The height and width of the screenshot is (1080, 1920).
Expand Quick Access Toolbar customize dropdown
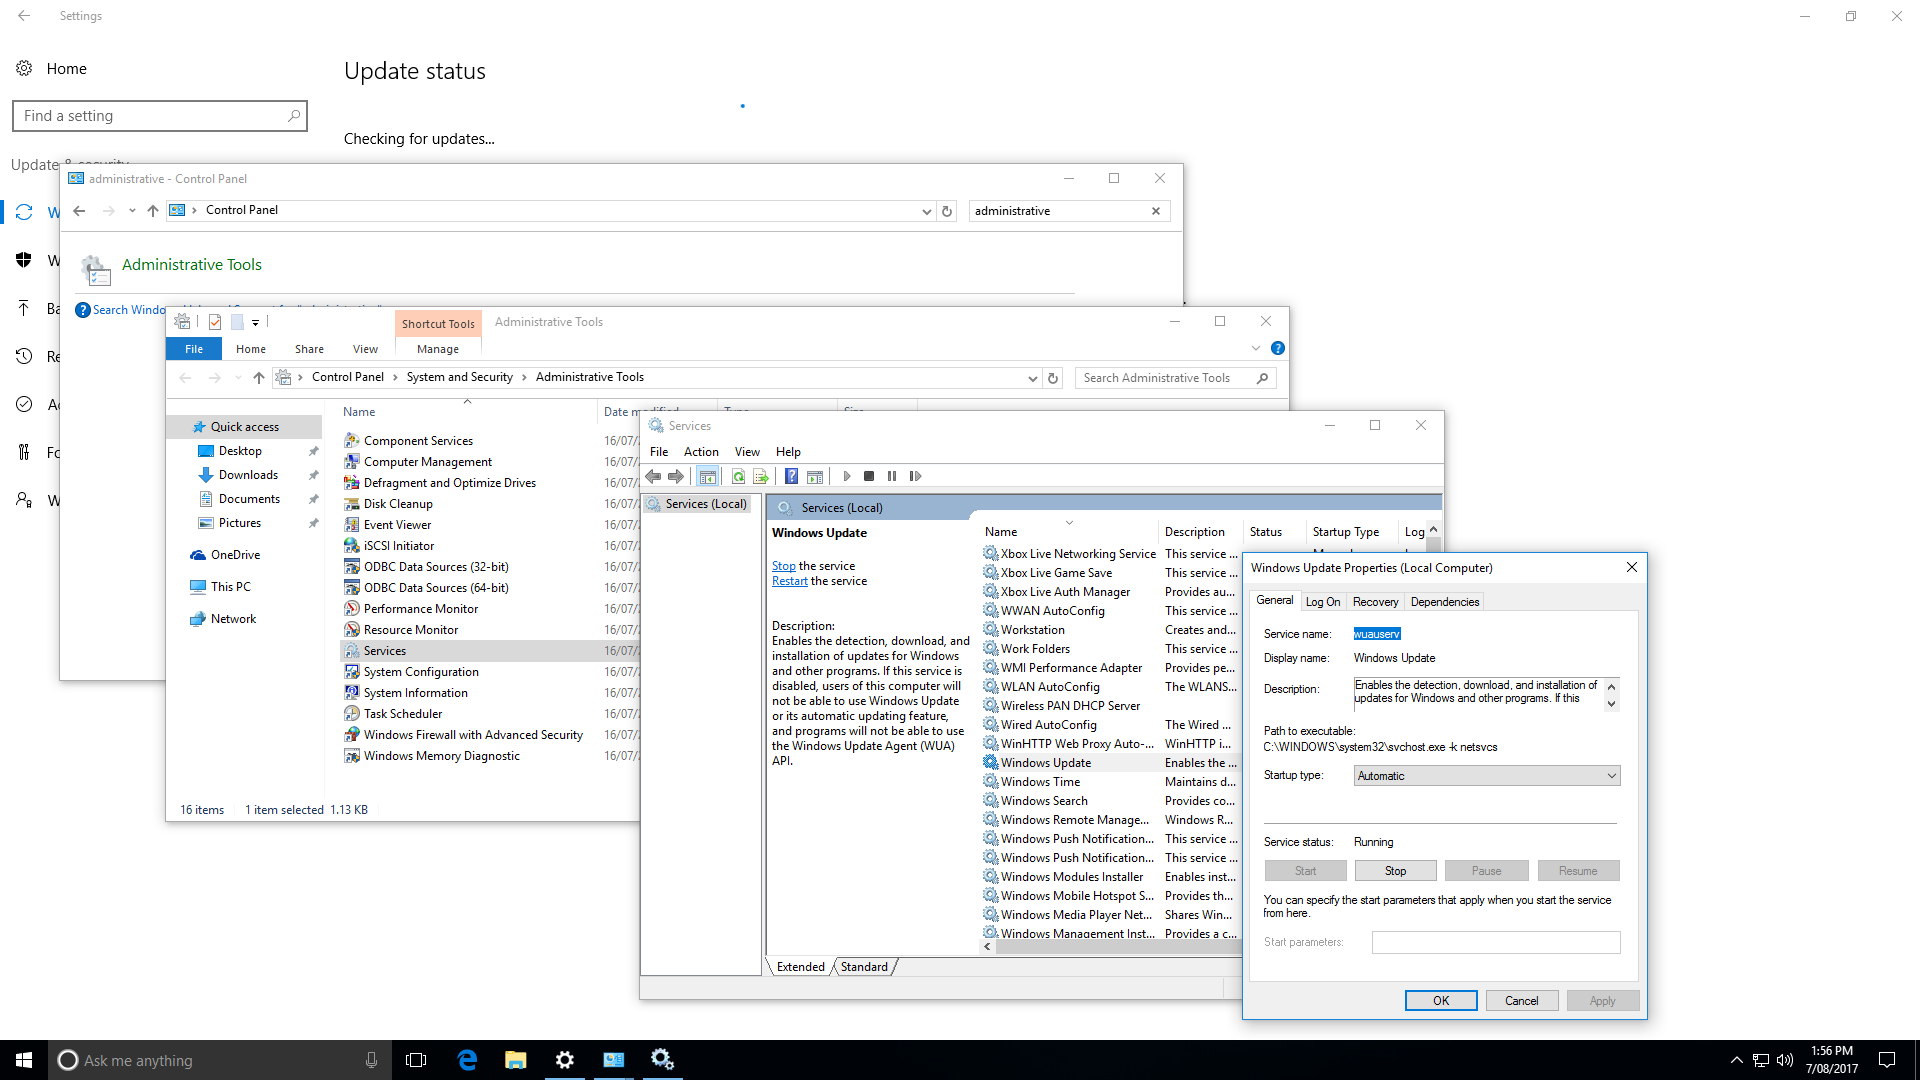[256, 322]
